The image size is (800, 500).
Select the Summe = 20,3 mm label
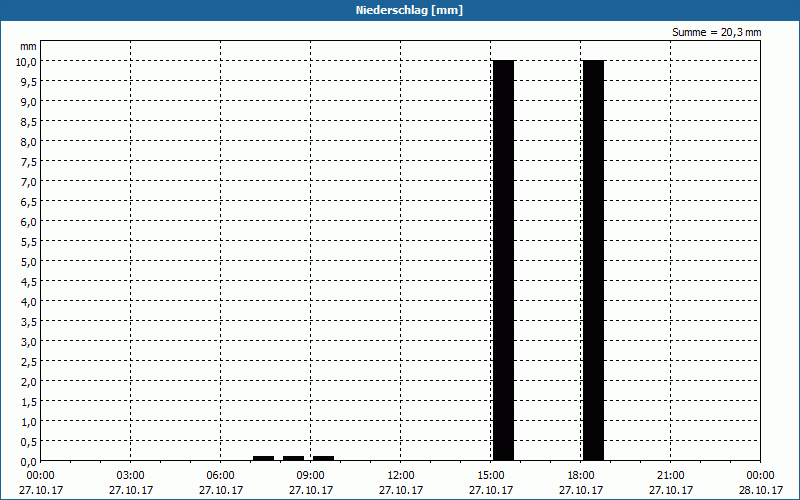click(716, 33)
